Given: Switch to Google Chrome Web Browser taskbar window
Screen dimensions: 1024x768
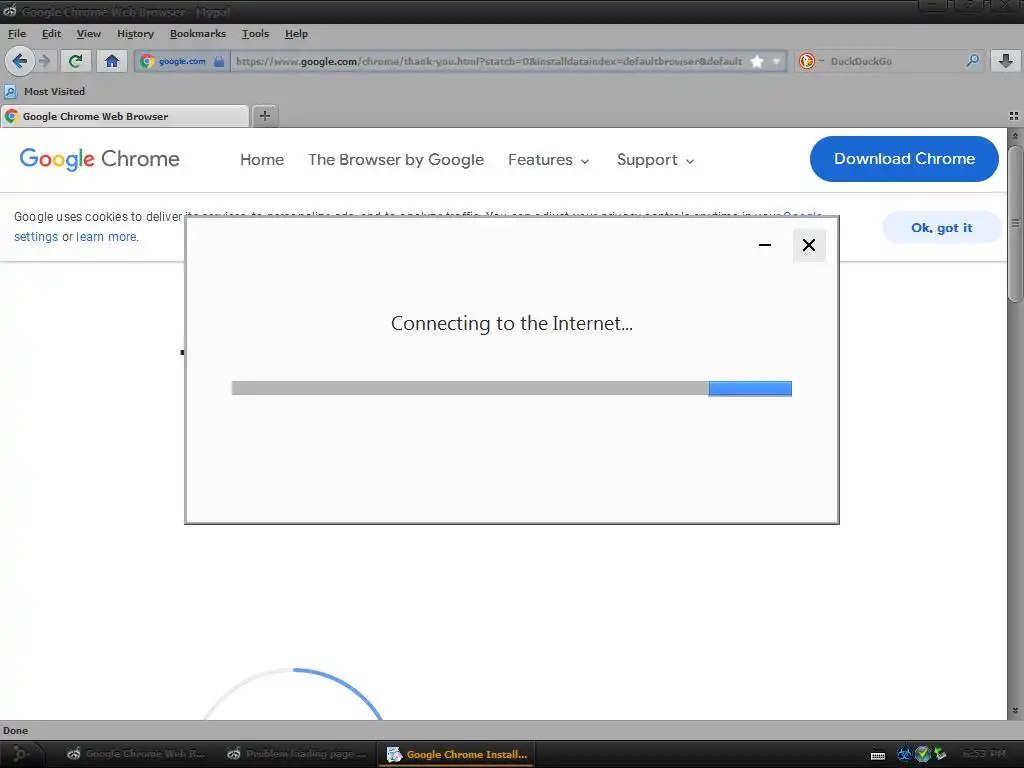Looking at the screenshot, I should [136, 754].
